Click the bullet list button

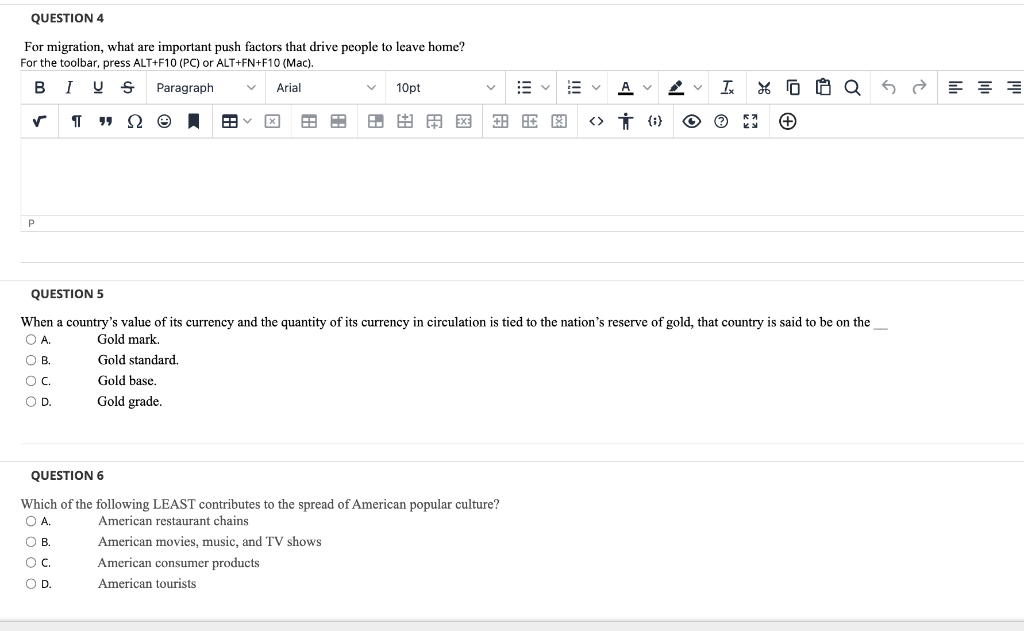tap(524, 88)
